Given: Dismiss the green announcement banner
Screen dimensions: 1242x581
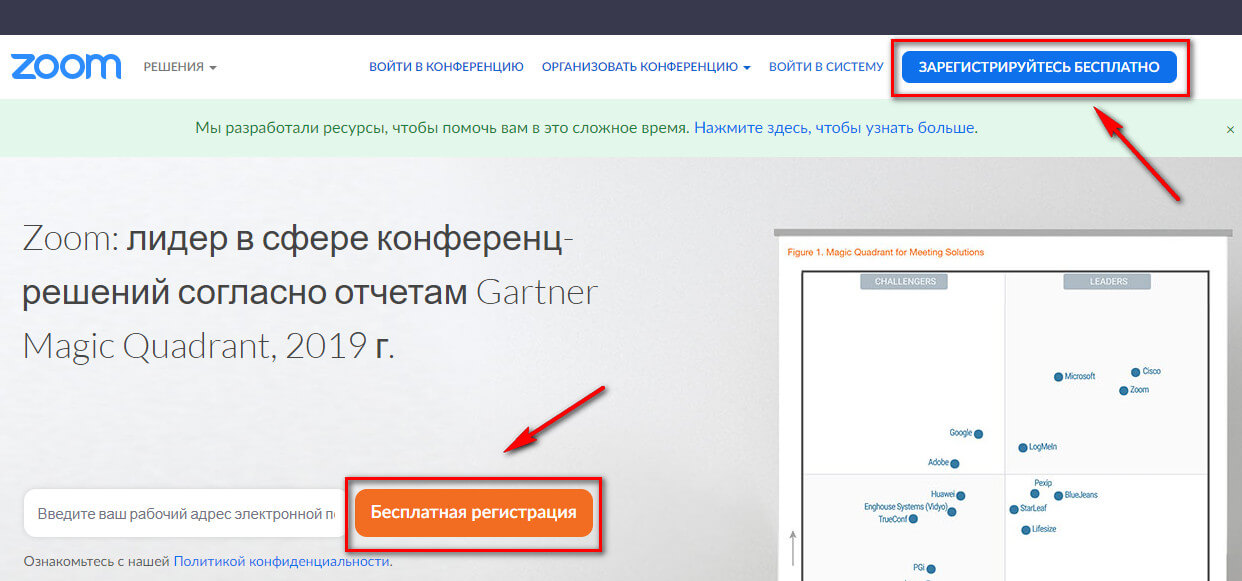Looking at the screenshot, I should pos(1229,130).
